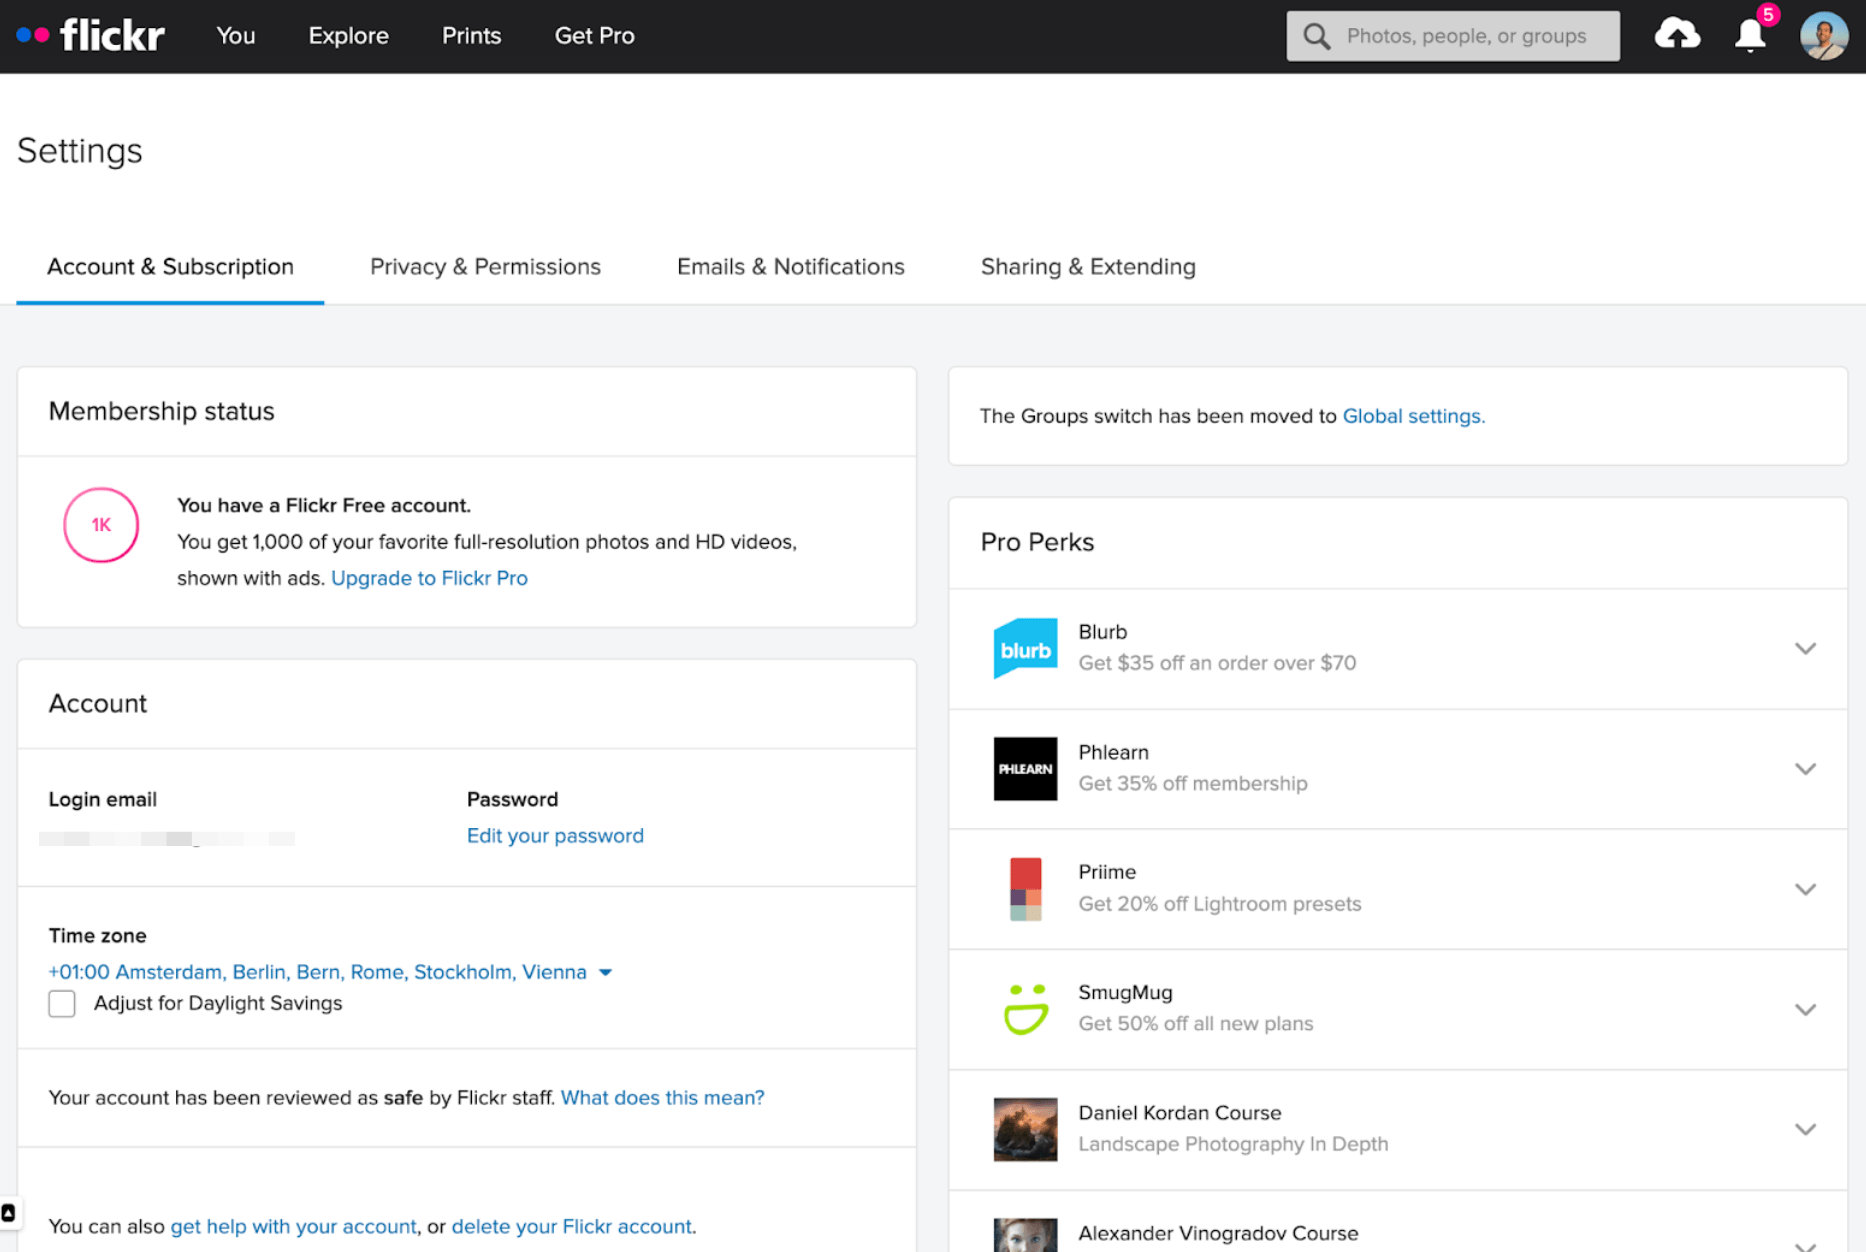The image size is (1866, 1252).
Task: Click the SmugMug smiley logo
Action: 1025,1008
